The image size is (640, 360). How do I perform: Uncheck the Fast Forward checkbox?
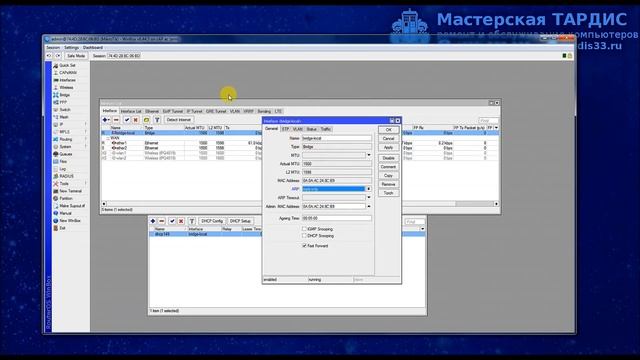coord(304,246)
